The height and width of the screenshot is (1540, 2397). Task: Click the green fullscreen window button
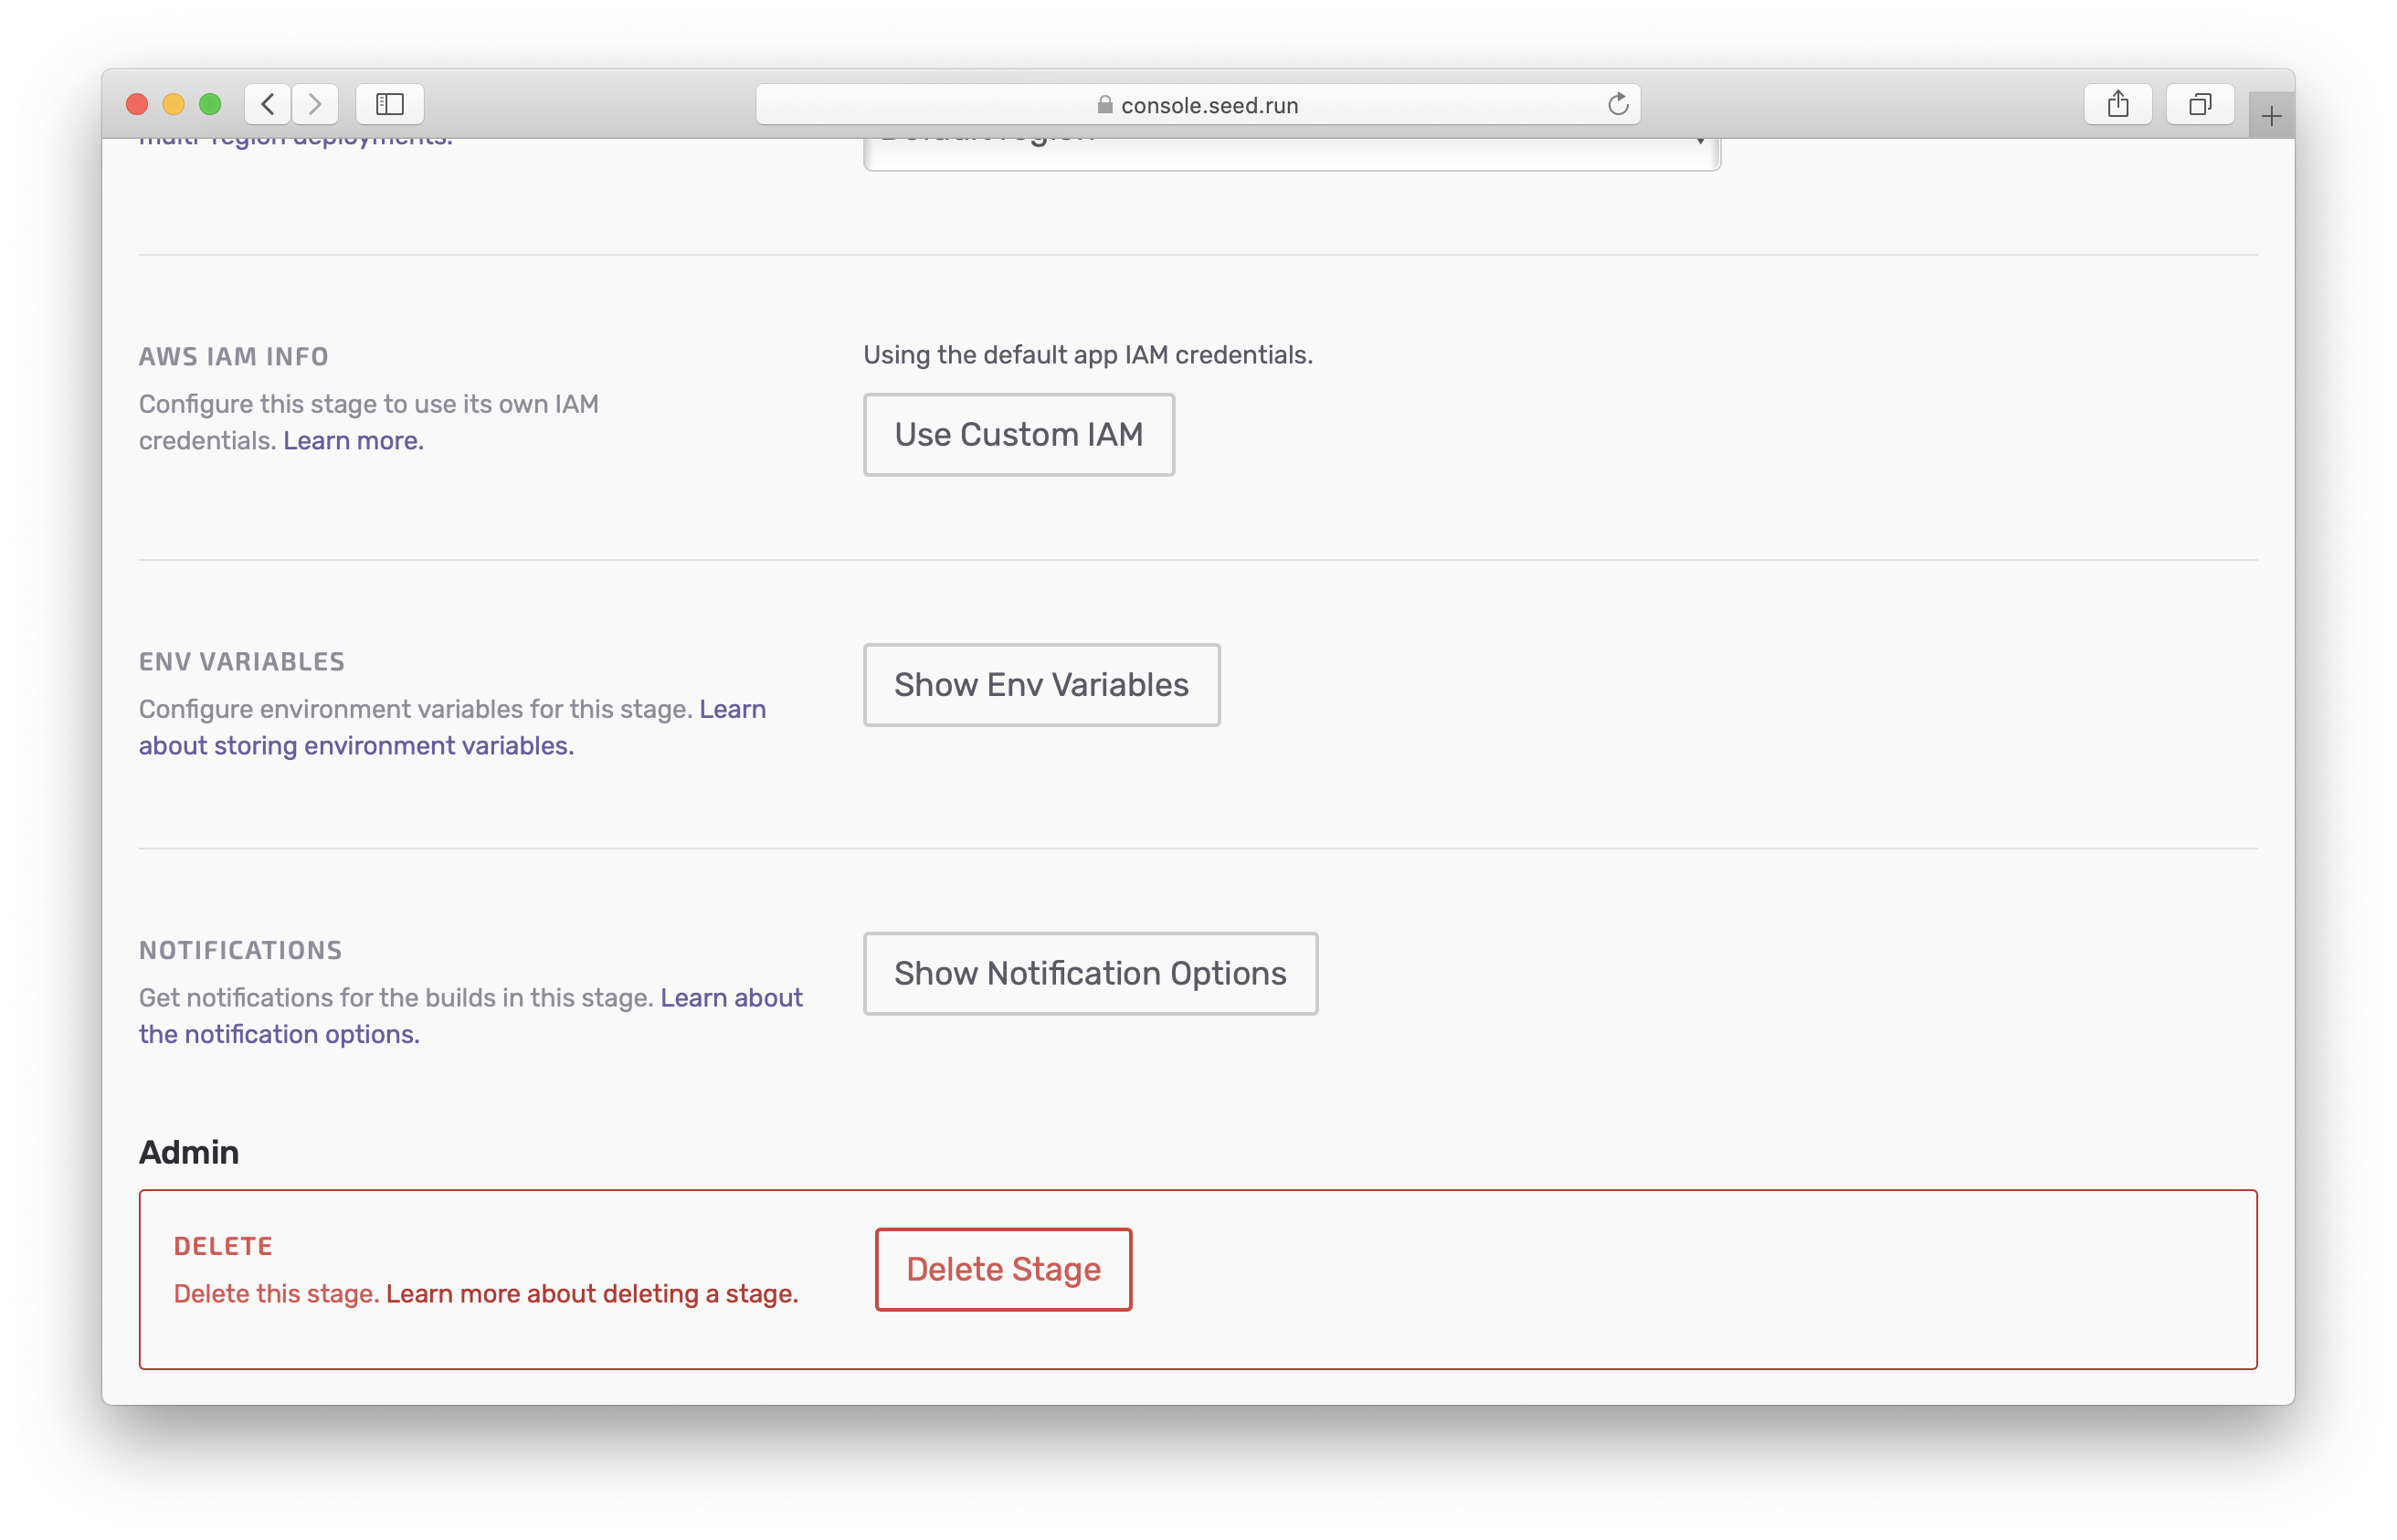(x=210, y=104)
